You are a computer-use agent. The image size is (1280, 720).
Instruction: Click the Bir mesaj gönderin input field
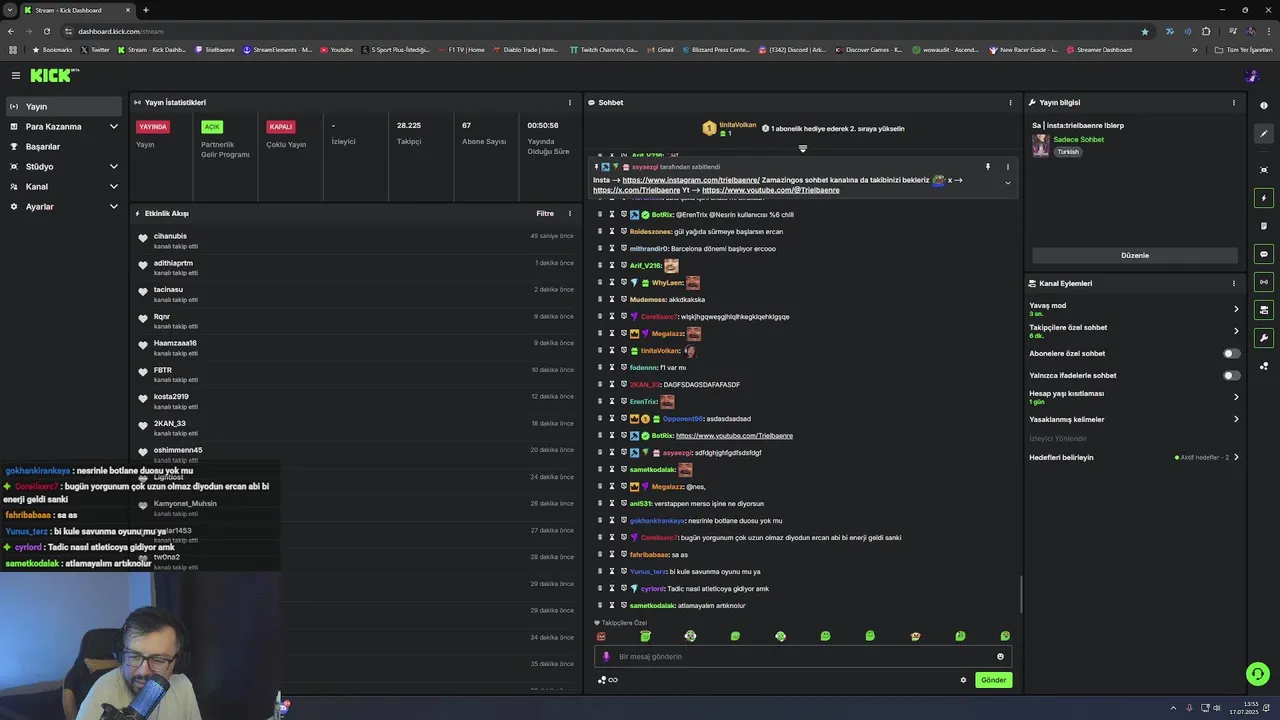[802, 657]
